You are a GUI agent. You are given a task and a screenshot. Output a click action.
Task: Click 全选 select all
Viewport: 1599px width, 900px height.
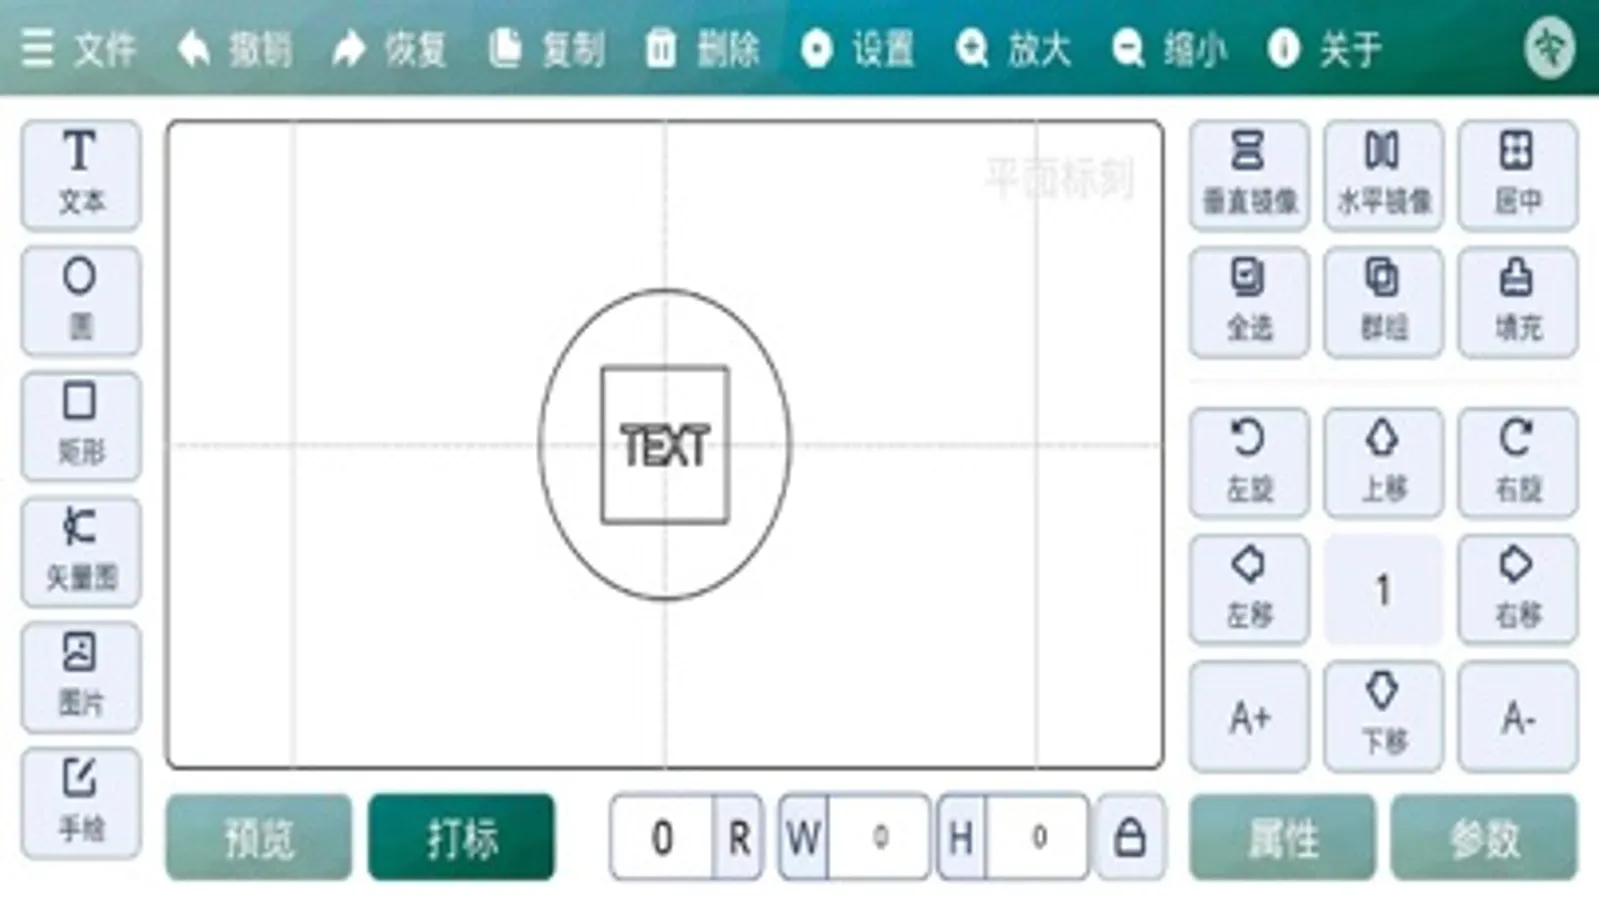(x=1249, y=302)
